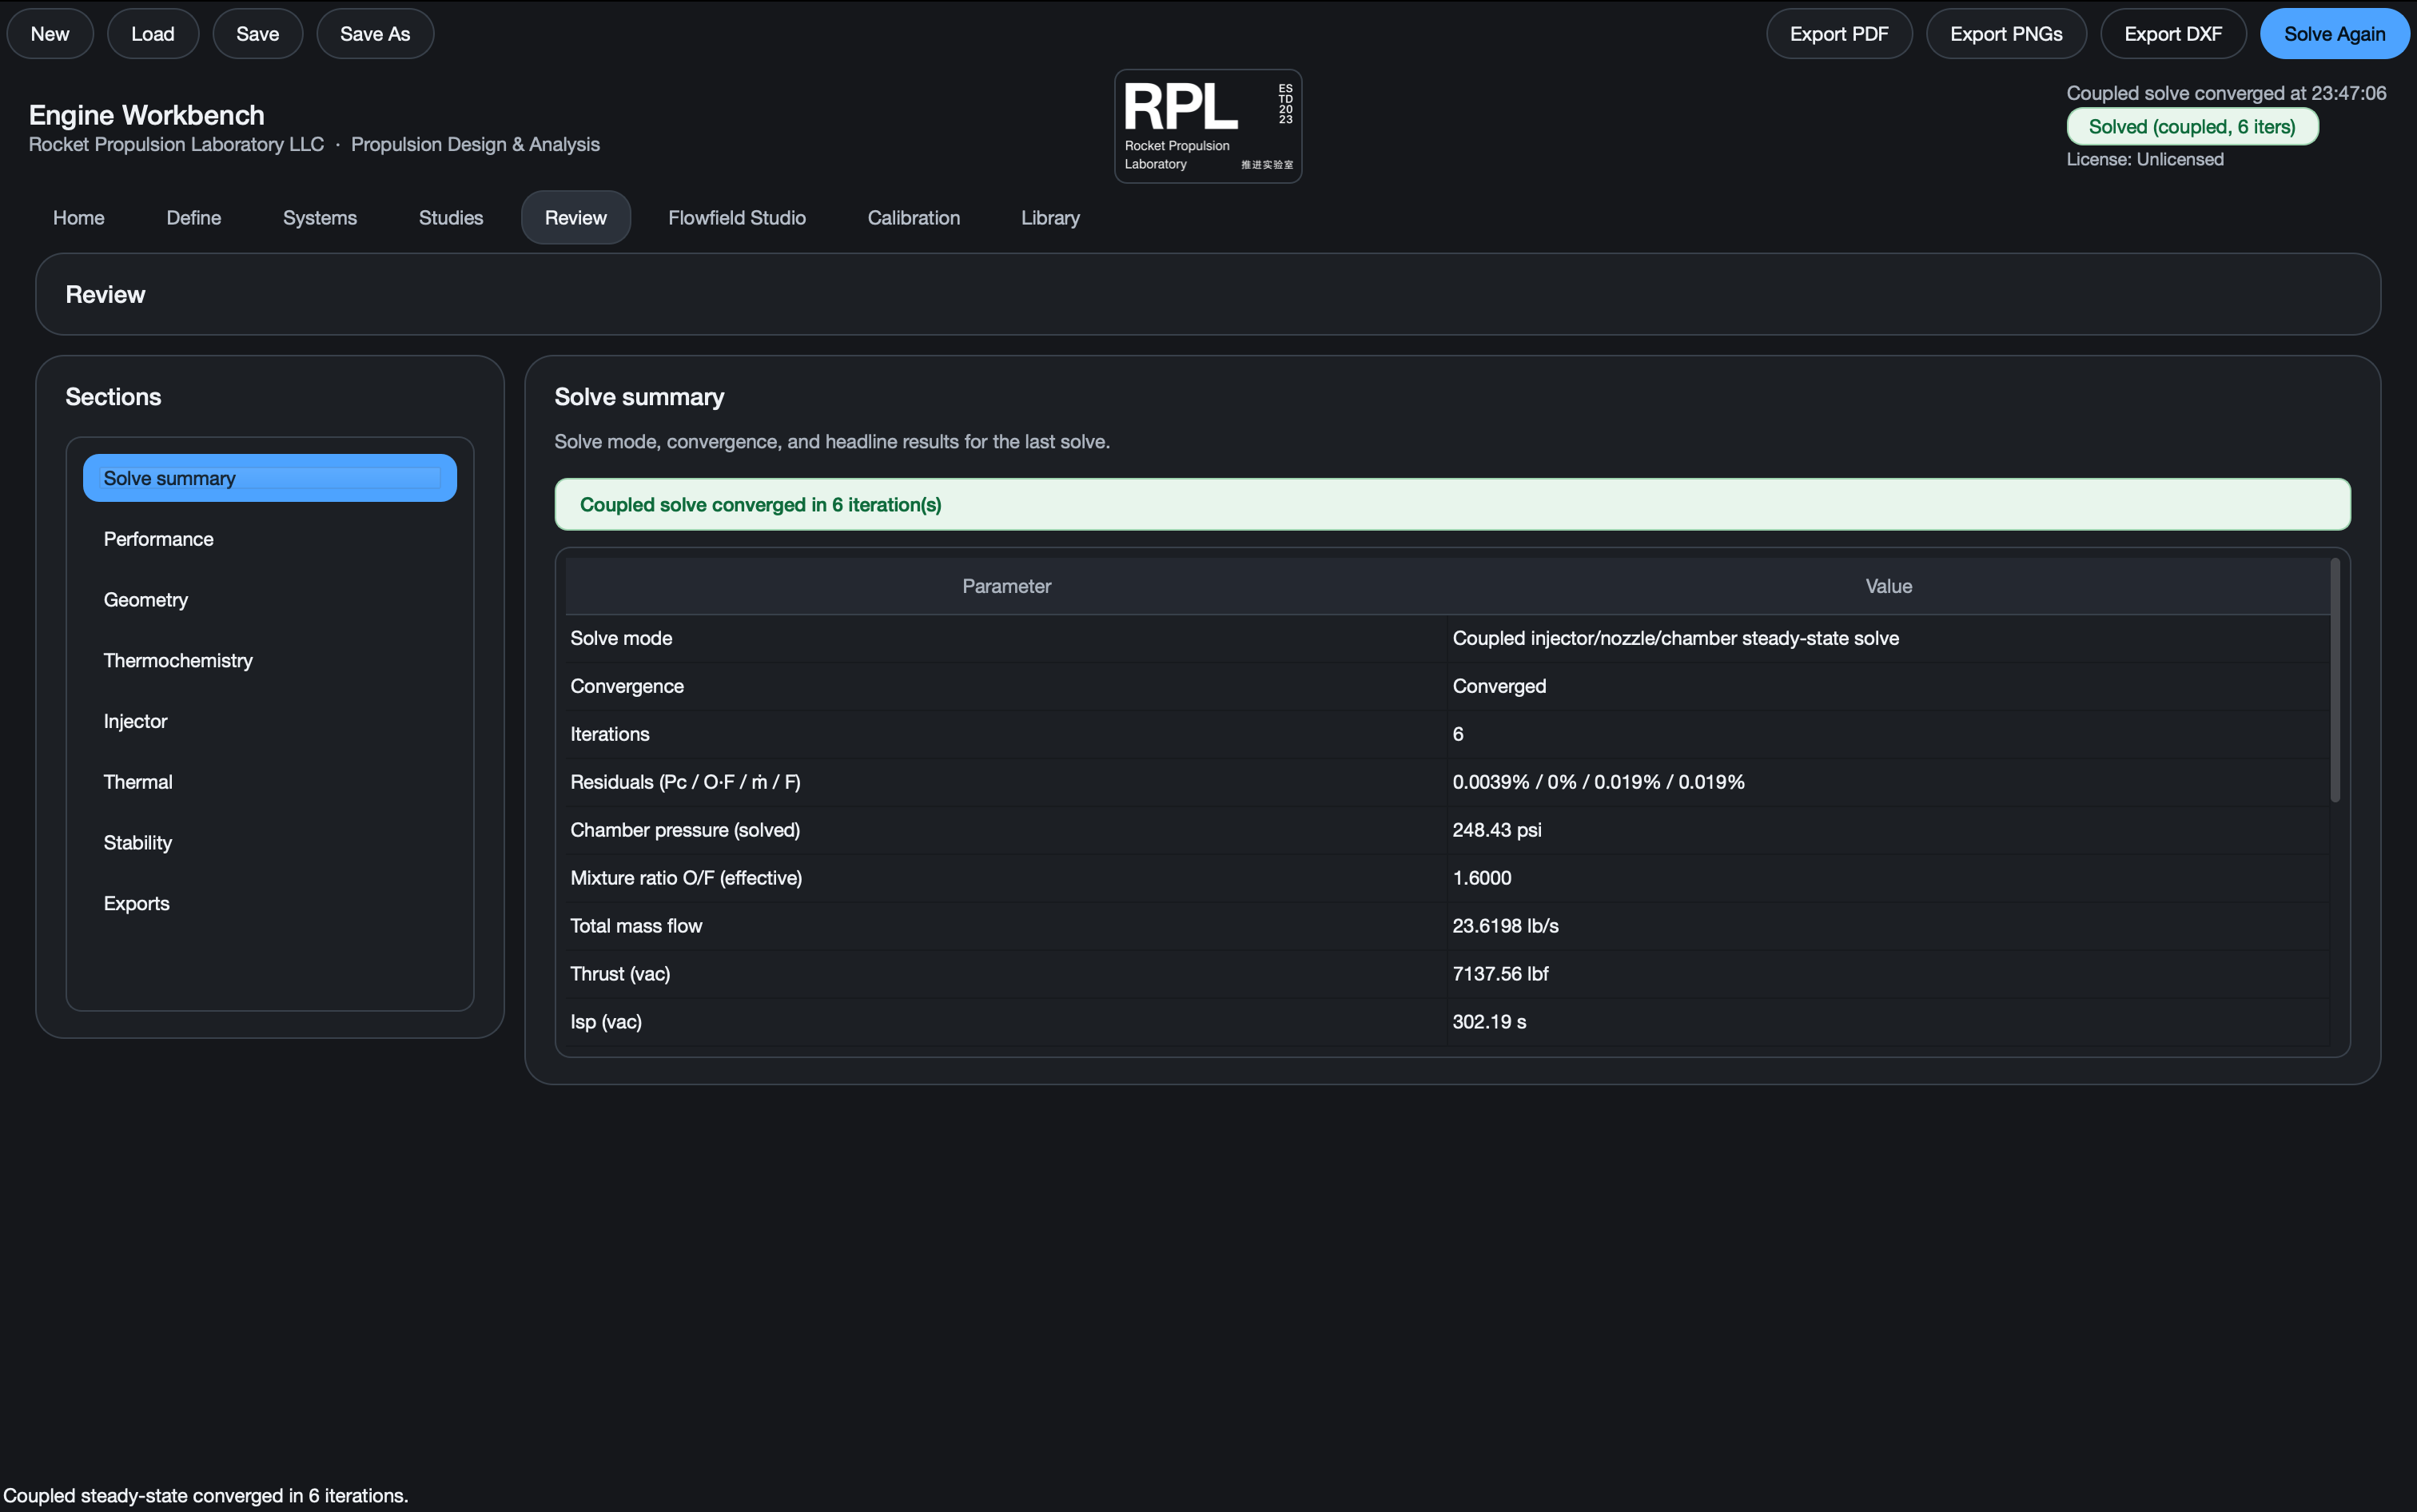2417x1512 pixels.
Task: Open Flowfield Studio tab
Action: tap(737, 218)
